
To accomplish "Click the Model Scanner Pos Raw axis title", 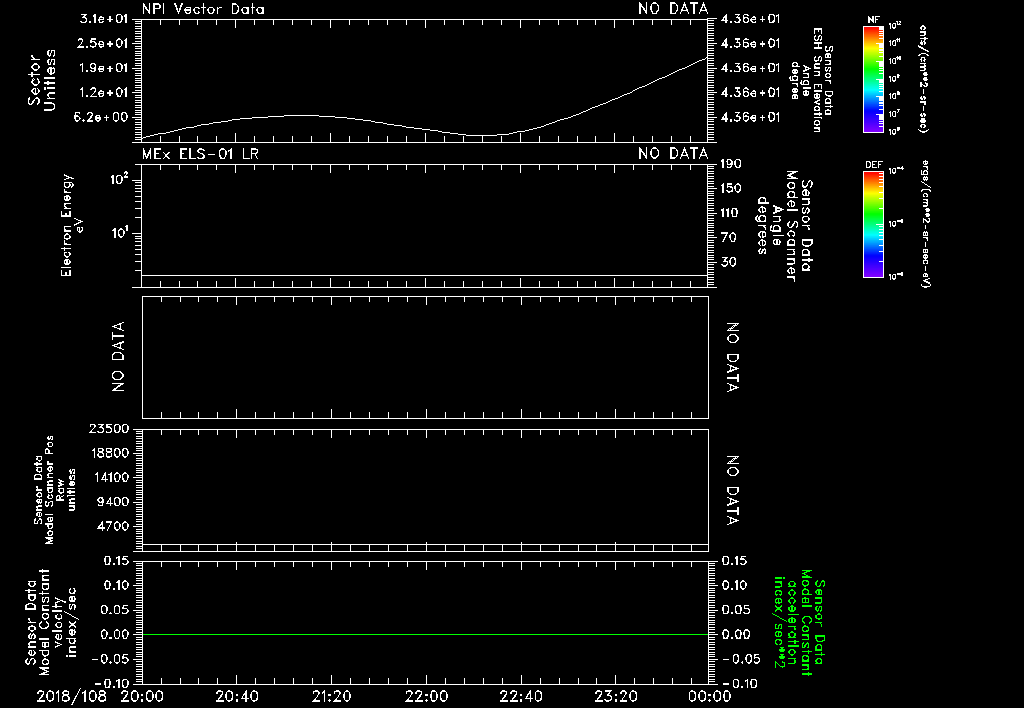I will [x=55, y=490].
